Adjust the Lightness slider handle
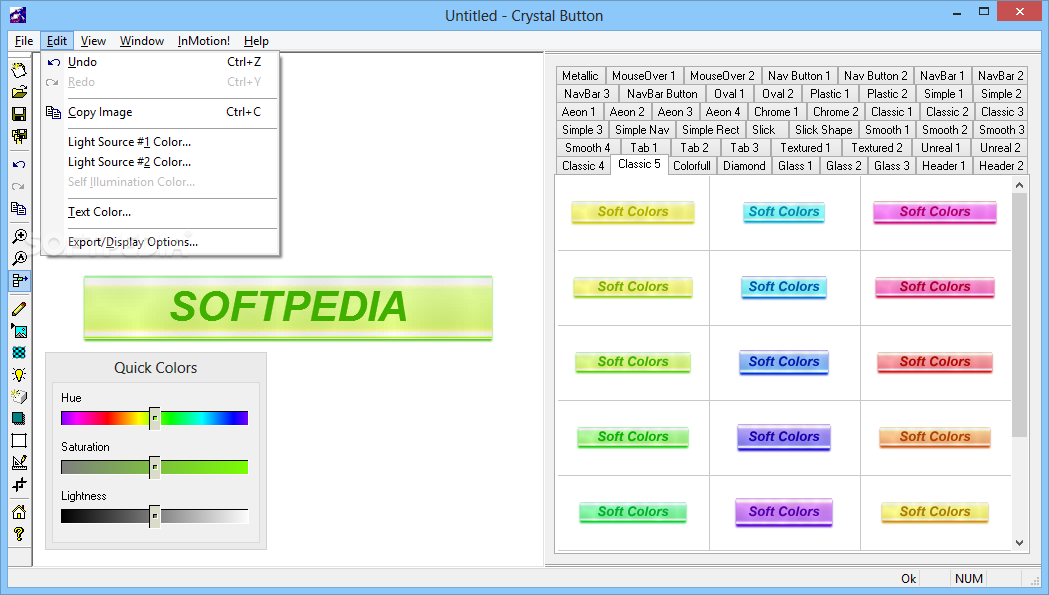Viewport: 1049px width, 595px height. 155,516
